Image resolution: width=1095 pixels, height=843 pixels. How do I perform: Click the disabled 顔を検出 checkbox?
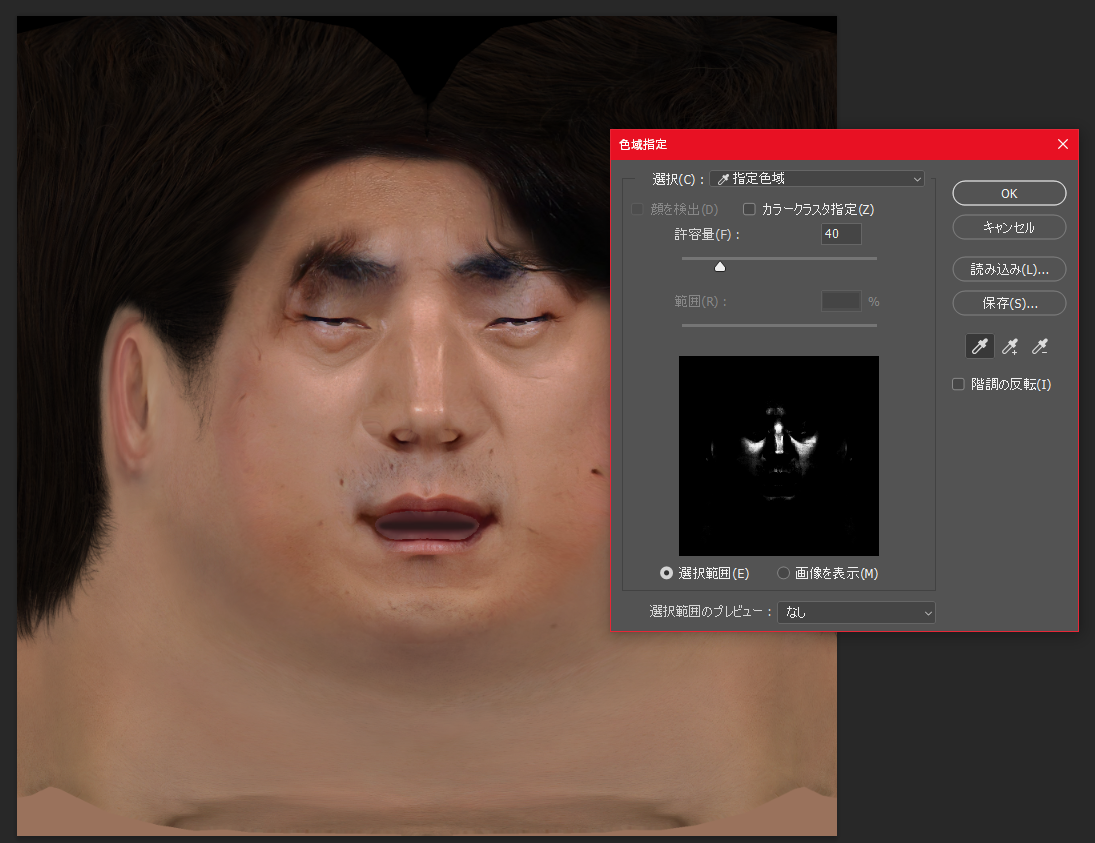(x=637, y=209)
